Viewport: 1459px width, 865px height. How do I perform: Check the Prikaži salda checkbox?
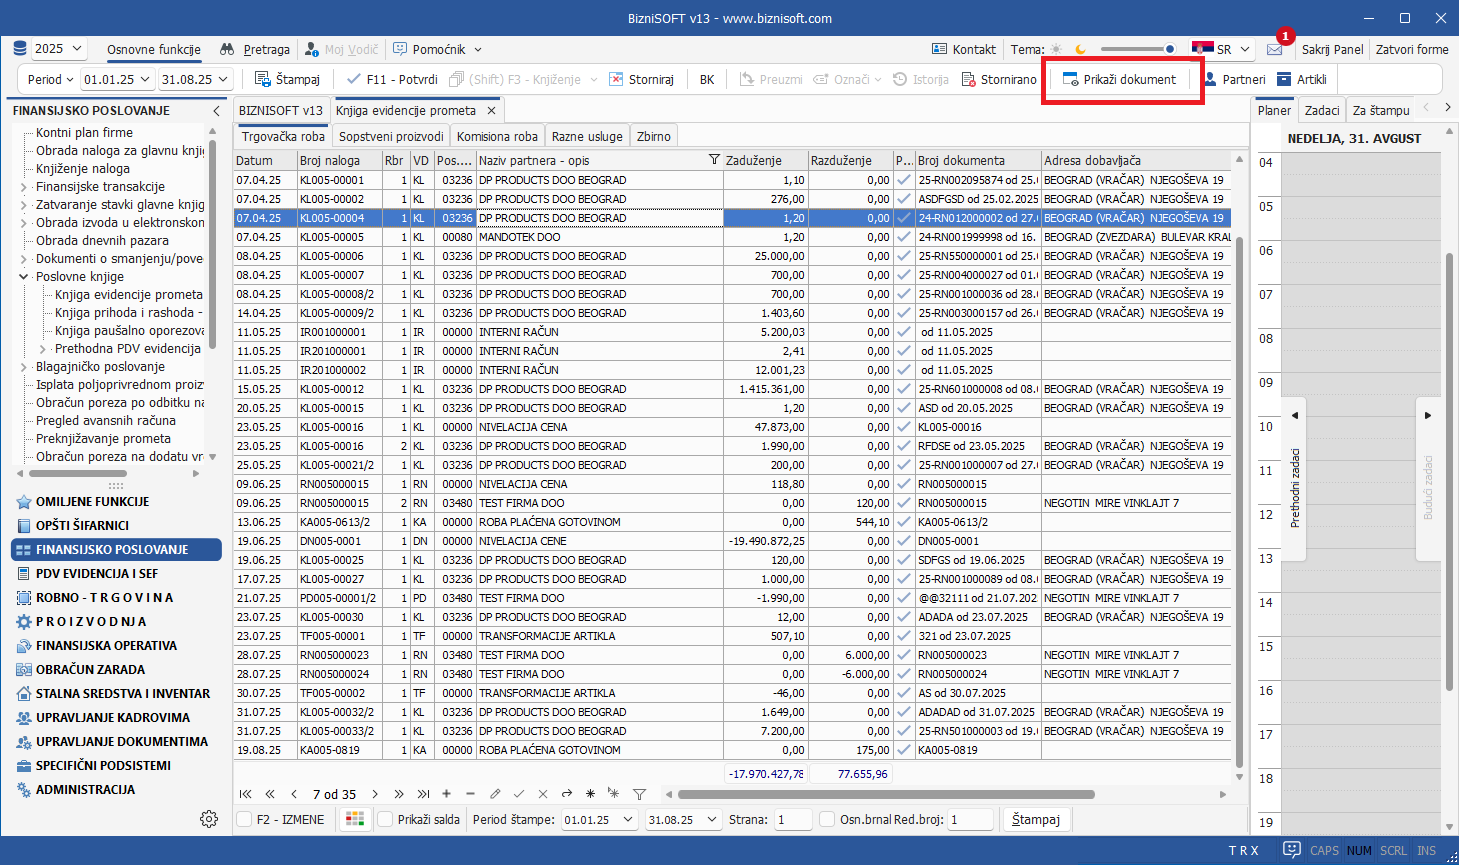pos(385,819)
